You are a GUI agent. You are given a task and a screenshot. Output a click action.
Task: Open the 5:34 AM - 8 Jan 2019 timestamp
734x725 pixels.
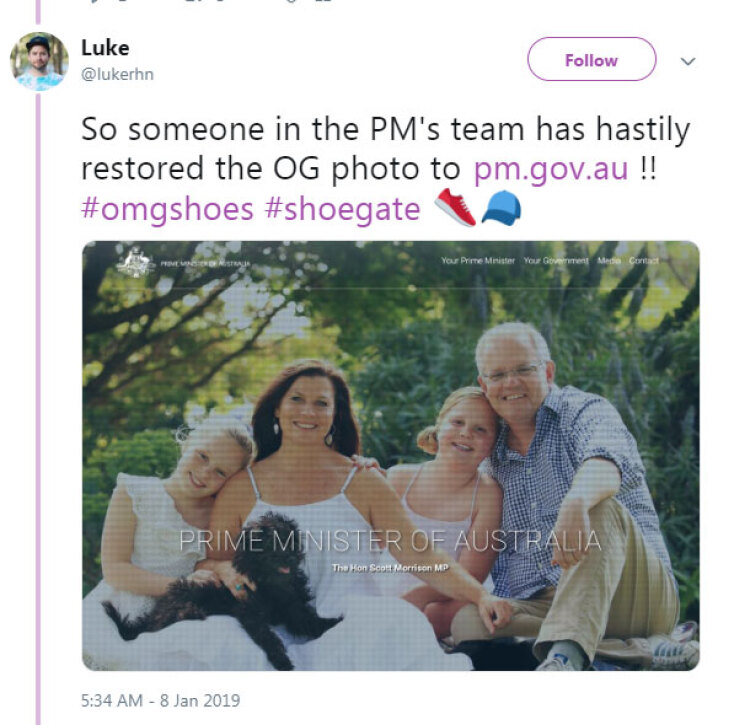(x=161, y=700)
